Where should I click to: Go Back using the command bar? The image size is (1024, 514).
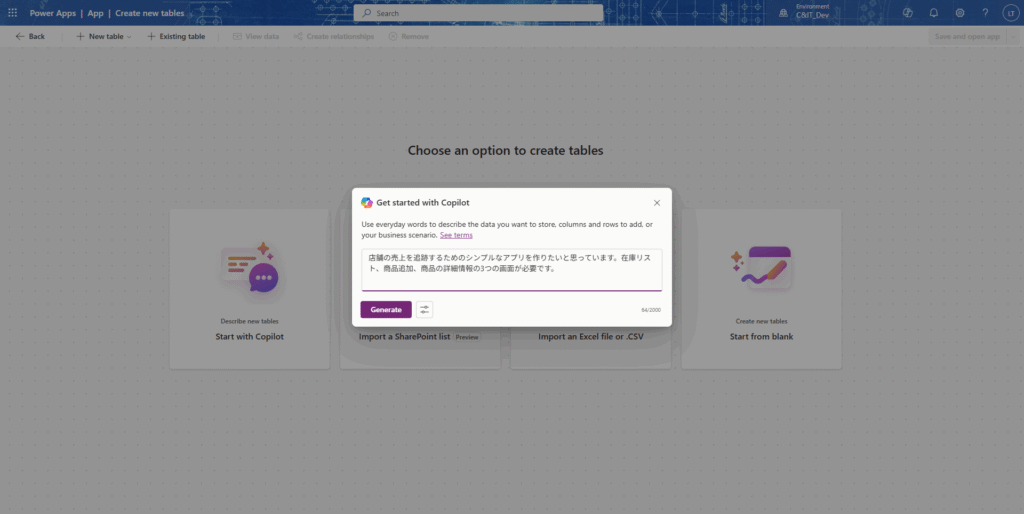pos(30,36)
